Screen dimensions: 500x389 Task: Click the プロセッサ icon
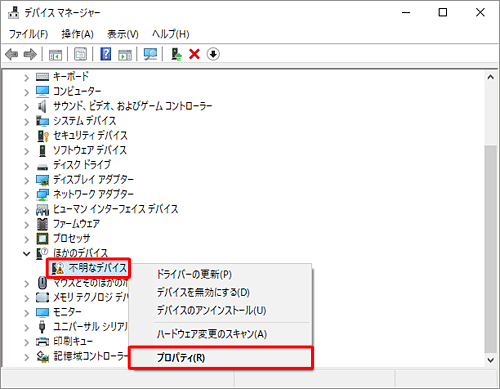tap(42, 239)
